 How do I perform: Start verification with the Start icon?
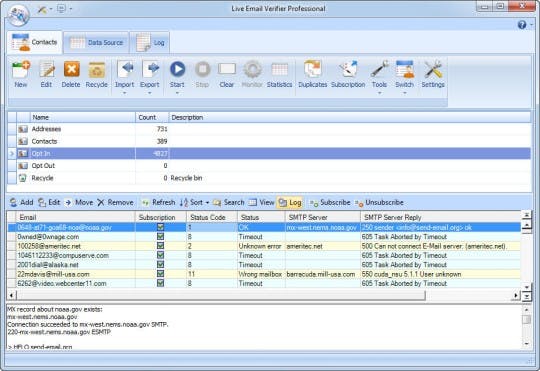(177, 69)
